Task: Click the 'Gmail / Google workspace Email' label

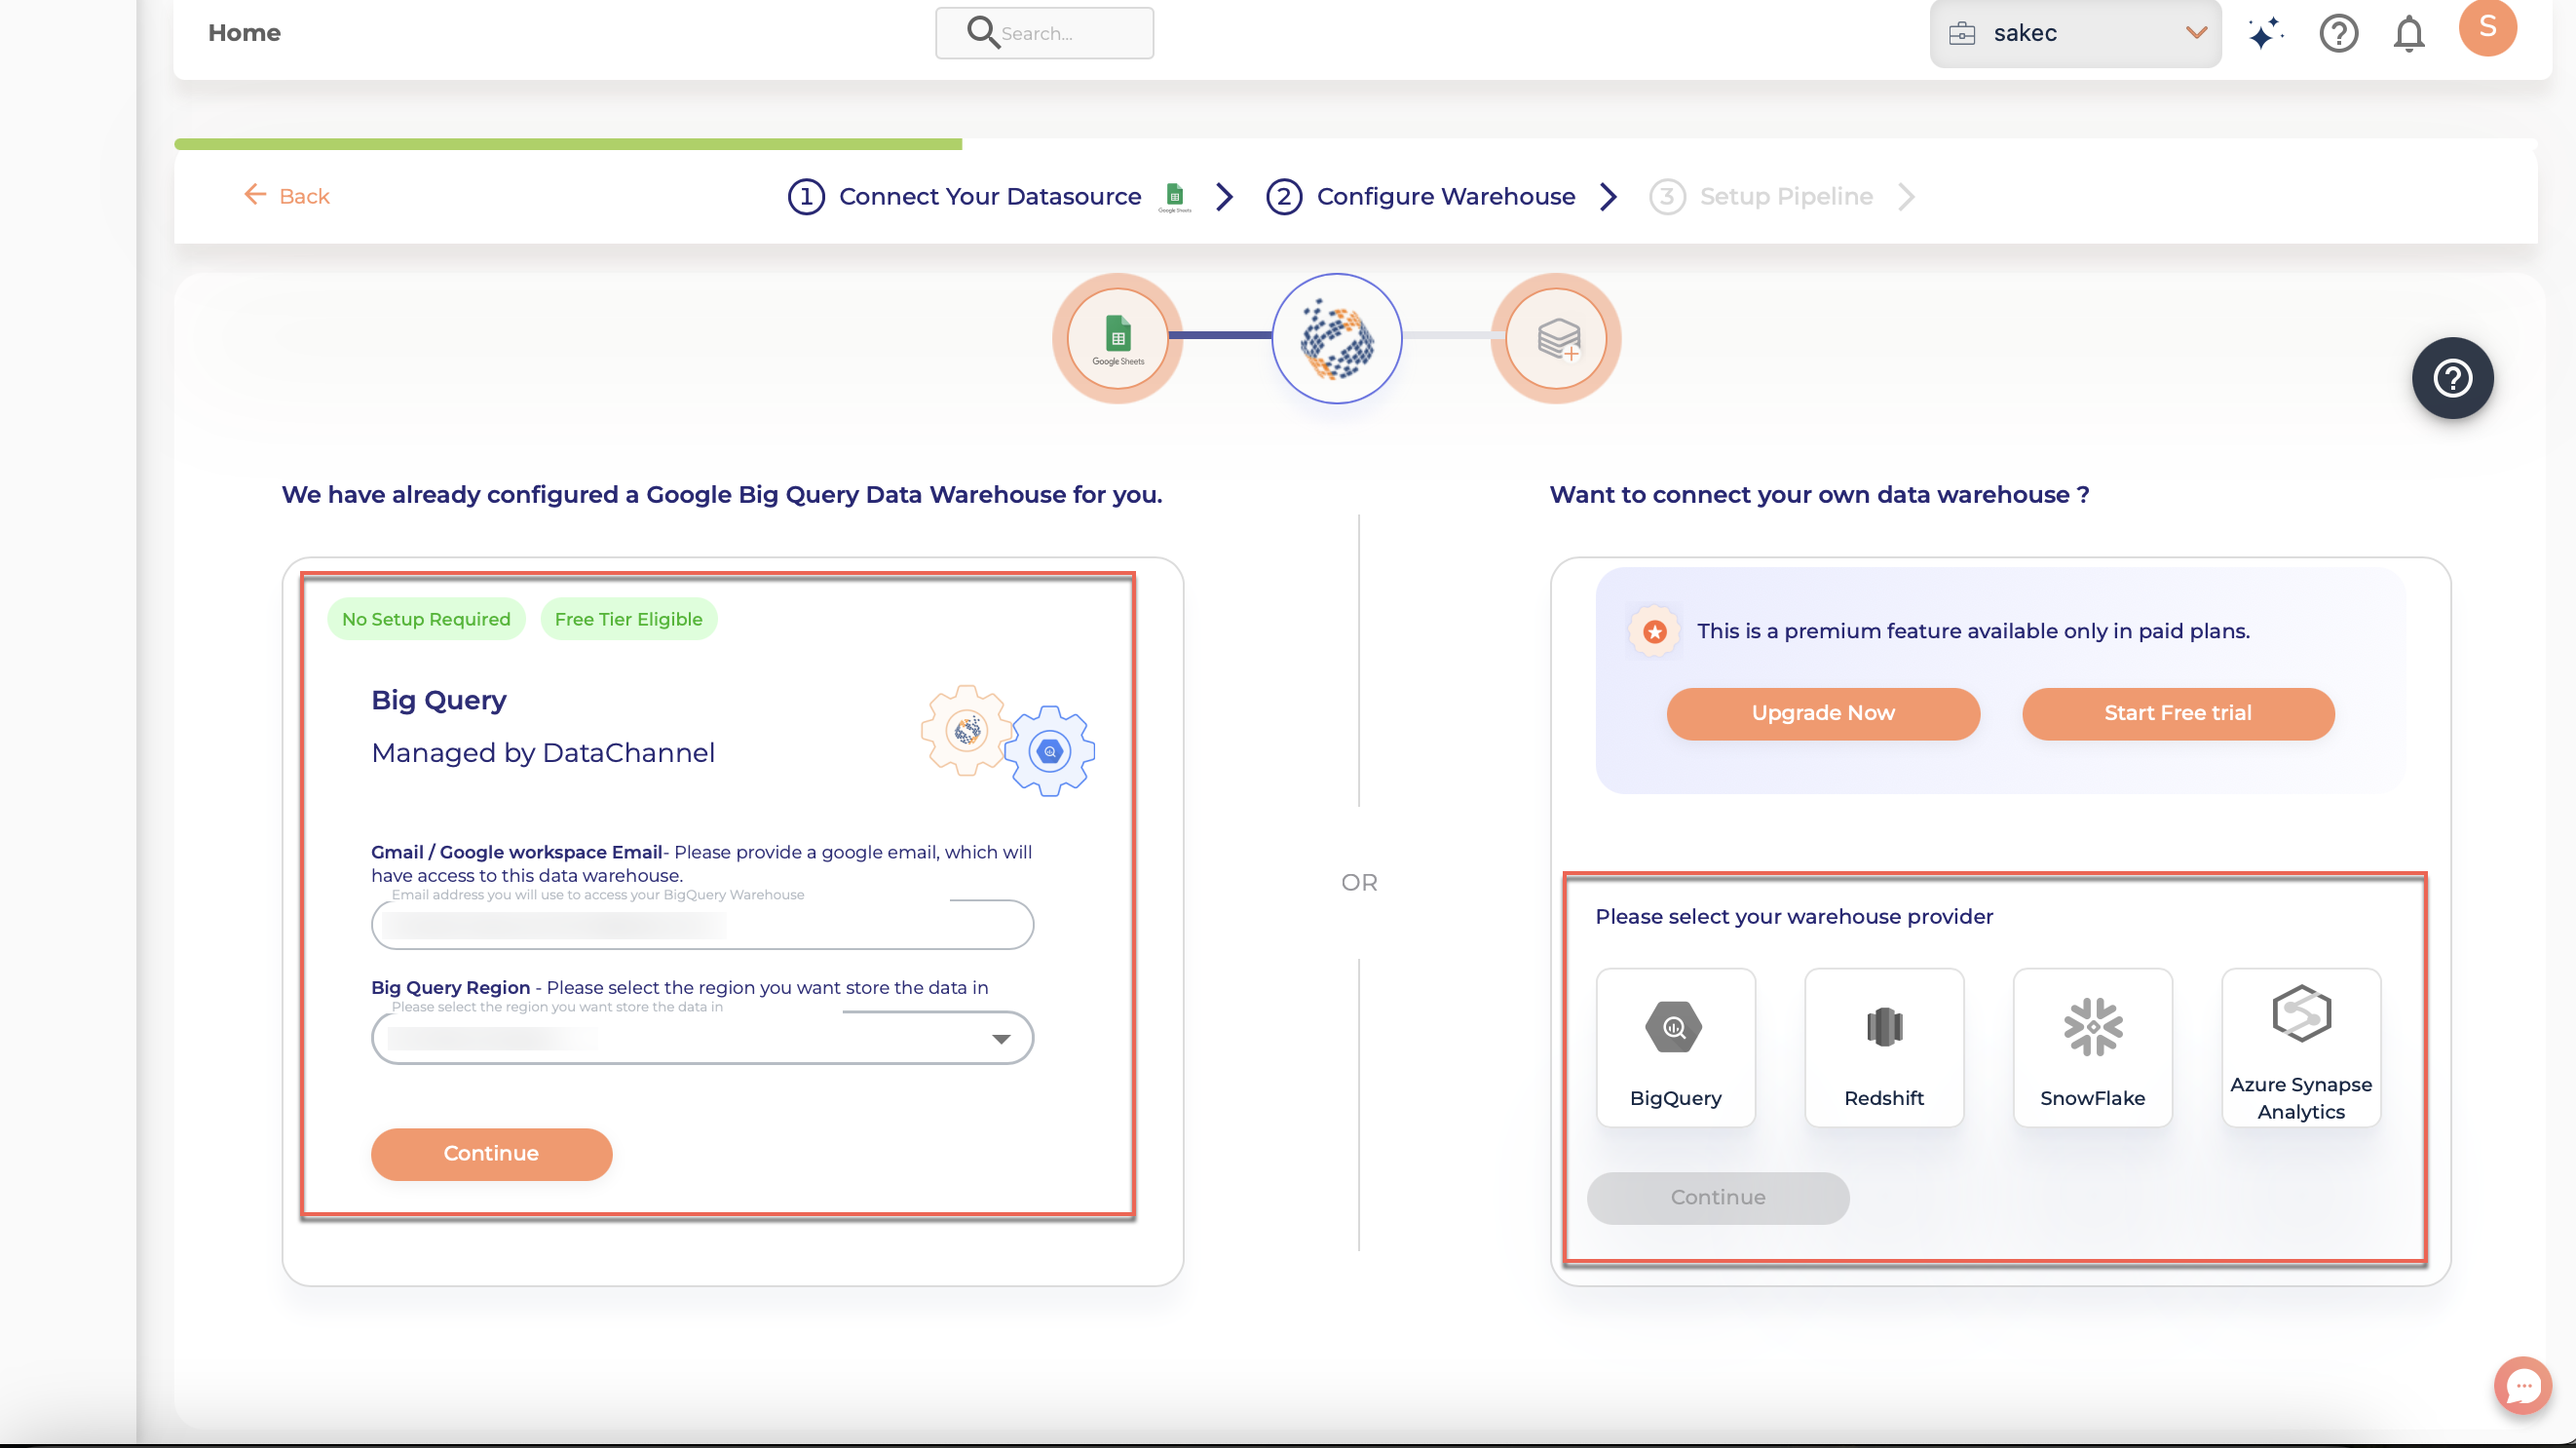Action: 516,852
